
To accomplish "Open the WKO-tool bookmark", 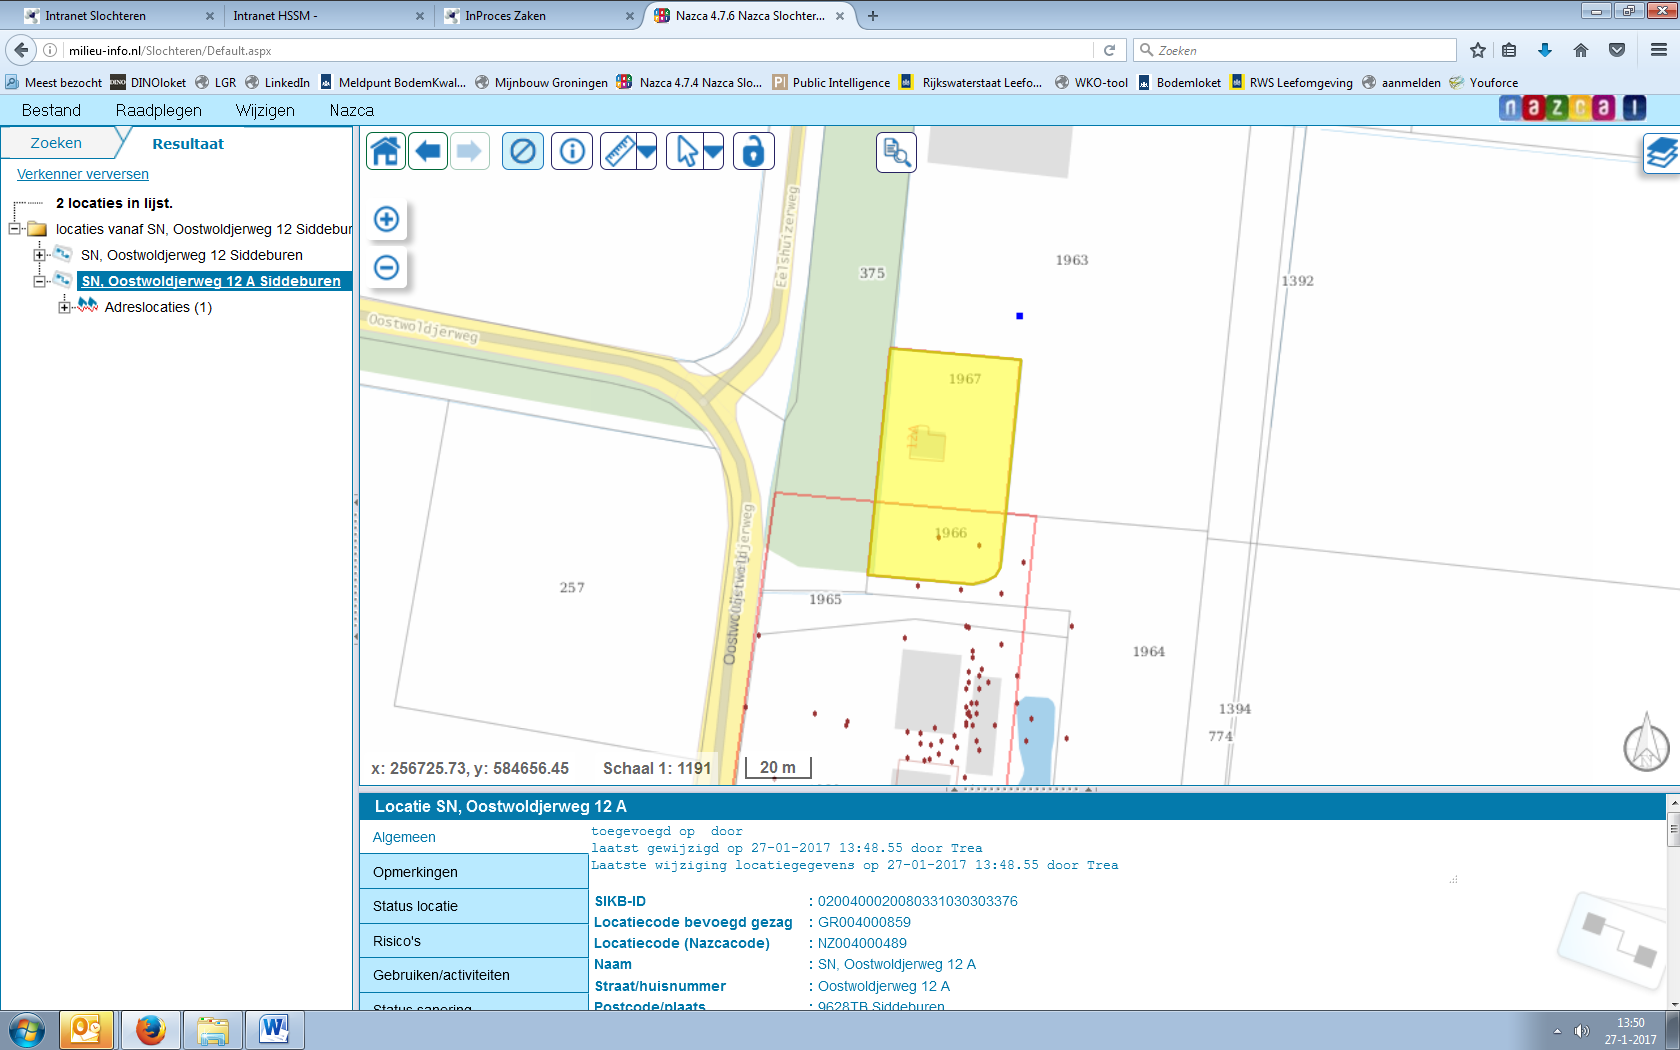I will [x=1091, y=83].
